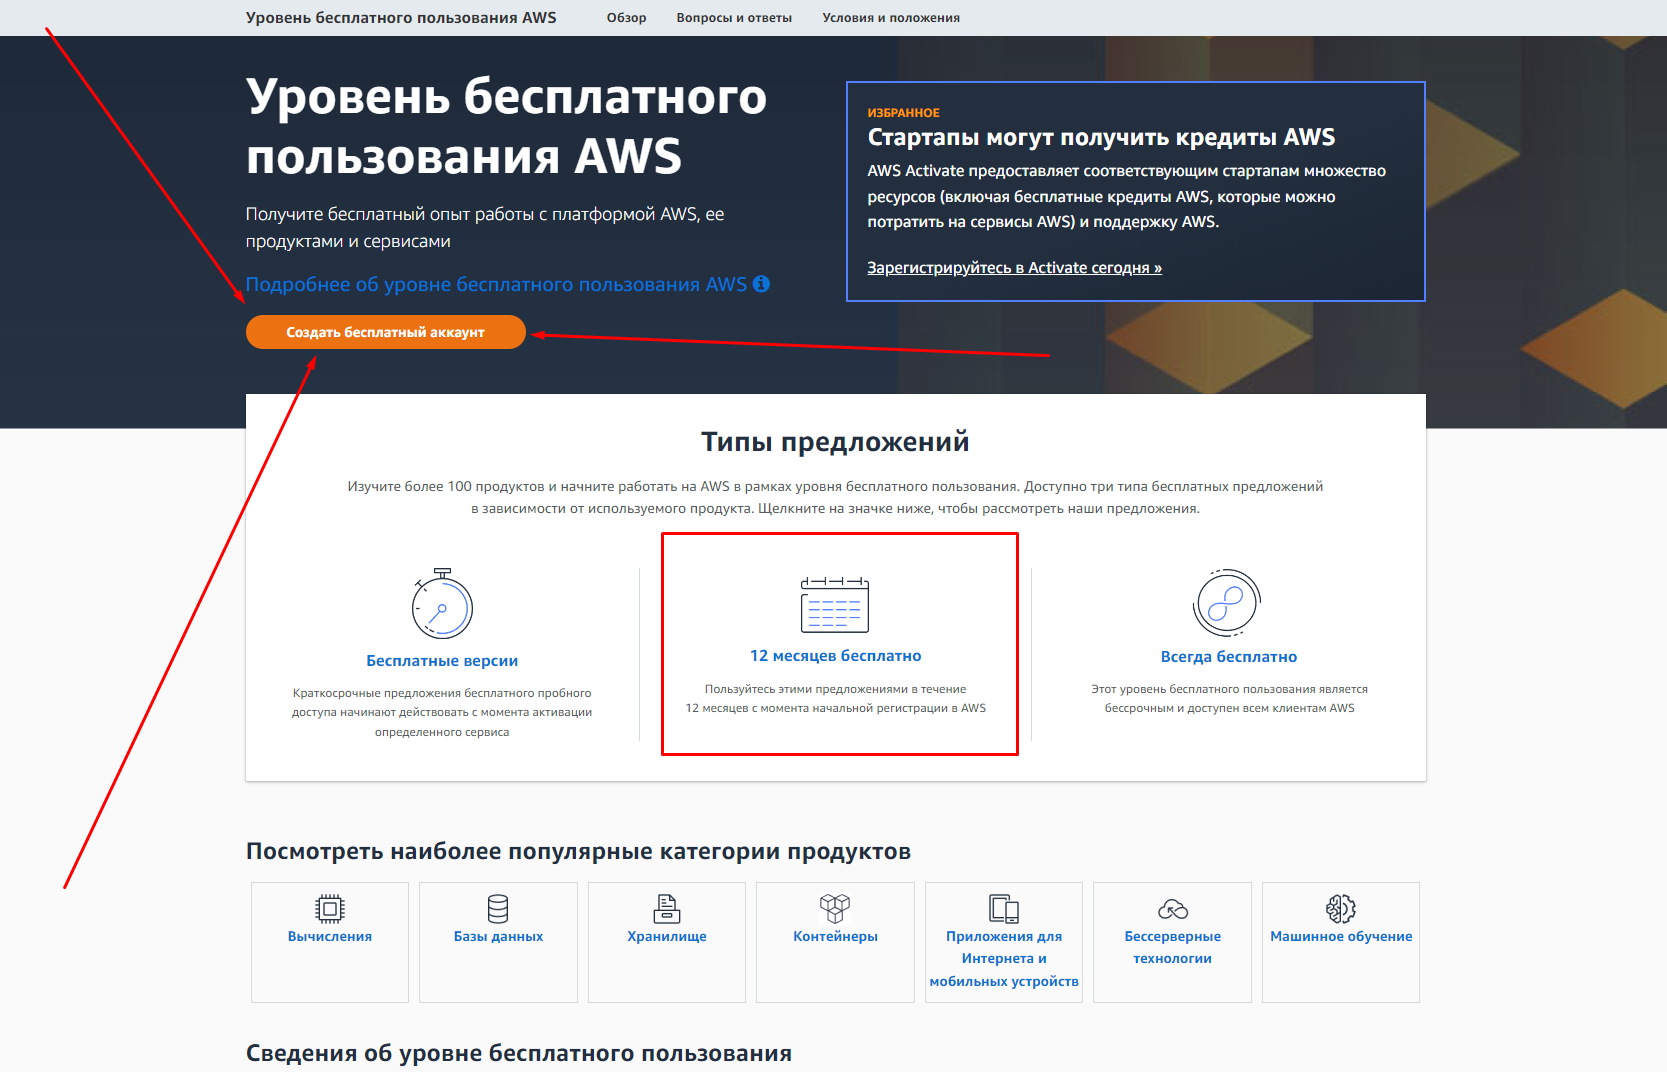The height and width of the screenshot is (1072, 1667).
Task: Click the calendar icon for 12 months free
Action: click(835, 605)
